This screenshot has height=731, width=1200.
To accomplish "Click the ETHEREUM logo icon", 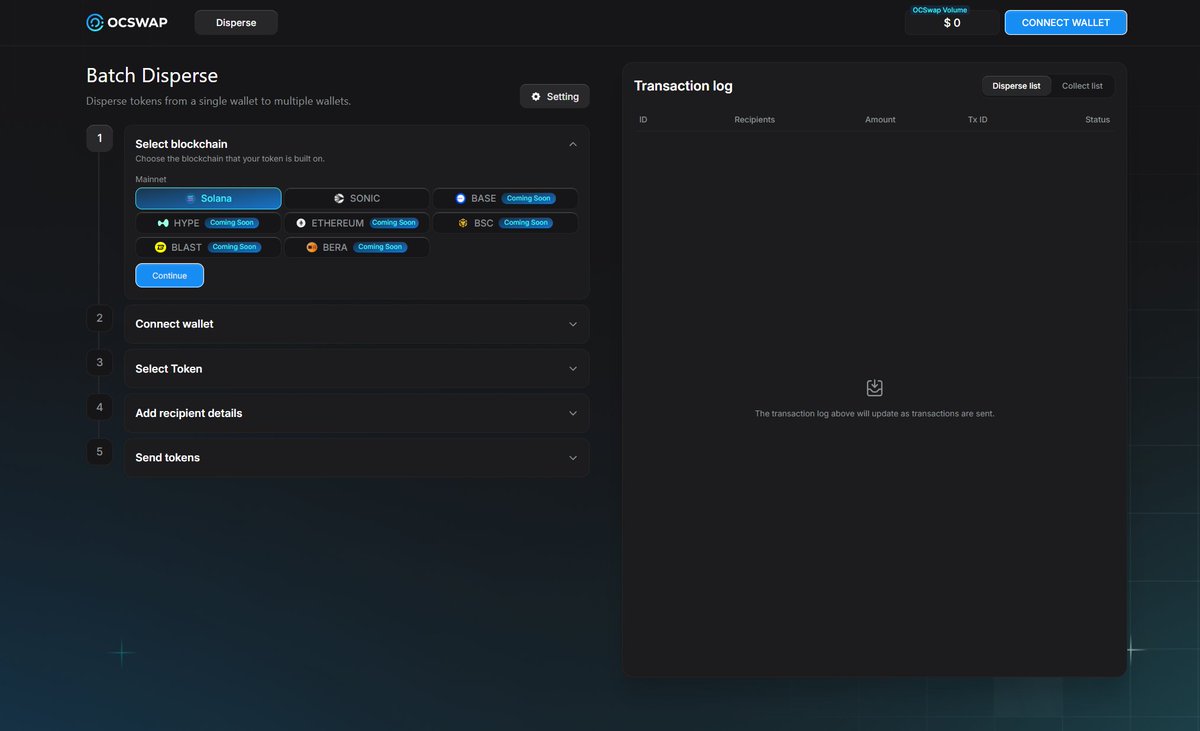I will click(301, 223).
